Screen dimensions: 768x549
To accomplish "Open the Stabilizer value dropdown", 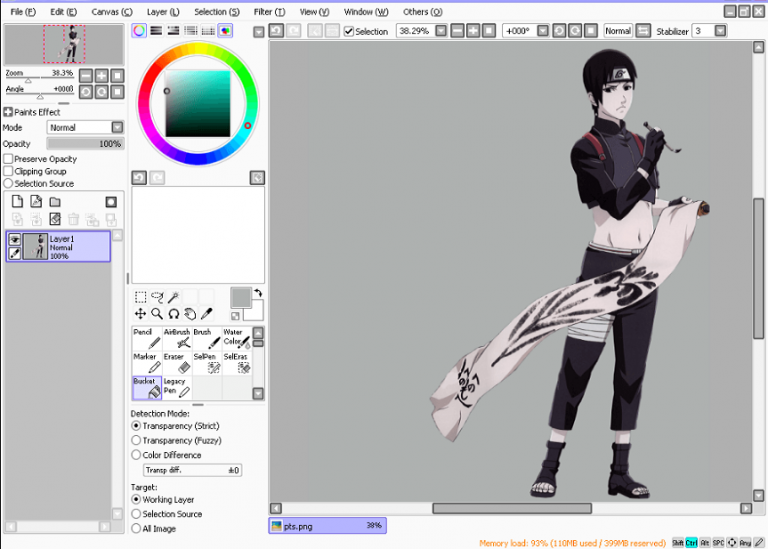I will point(720,31).
